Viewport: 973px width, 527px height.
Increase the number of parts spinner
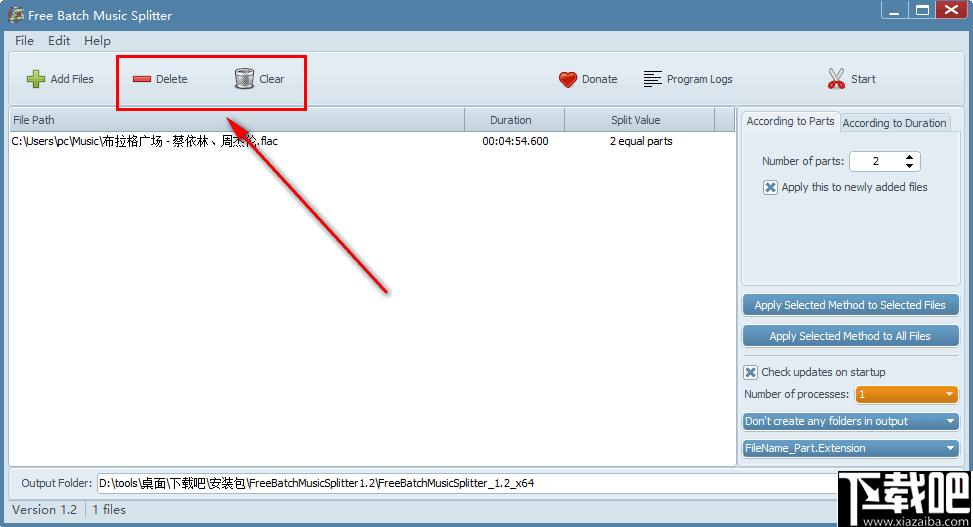[x=909, y=157]
